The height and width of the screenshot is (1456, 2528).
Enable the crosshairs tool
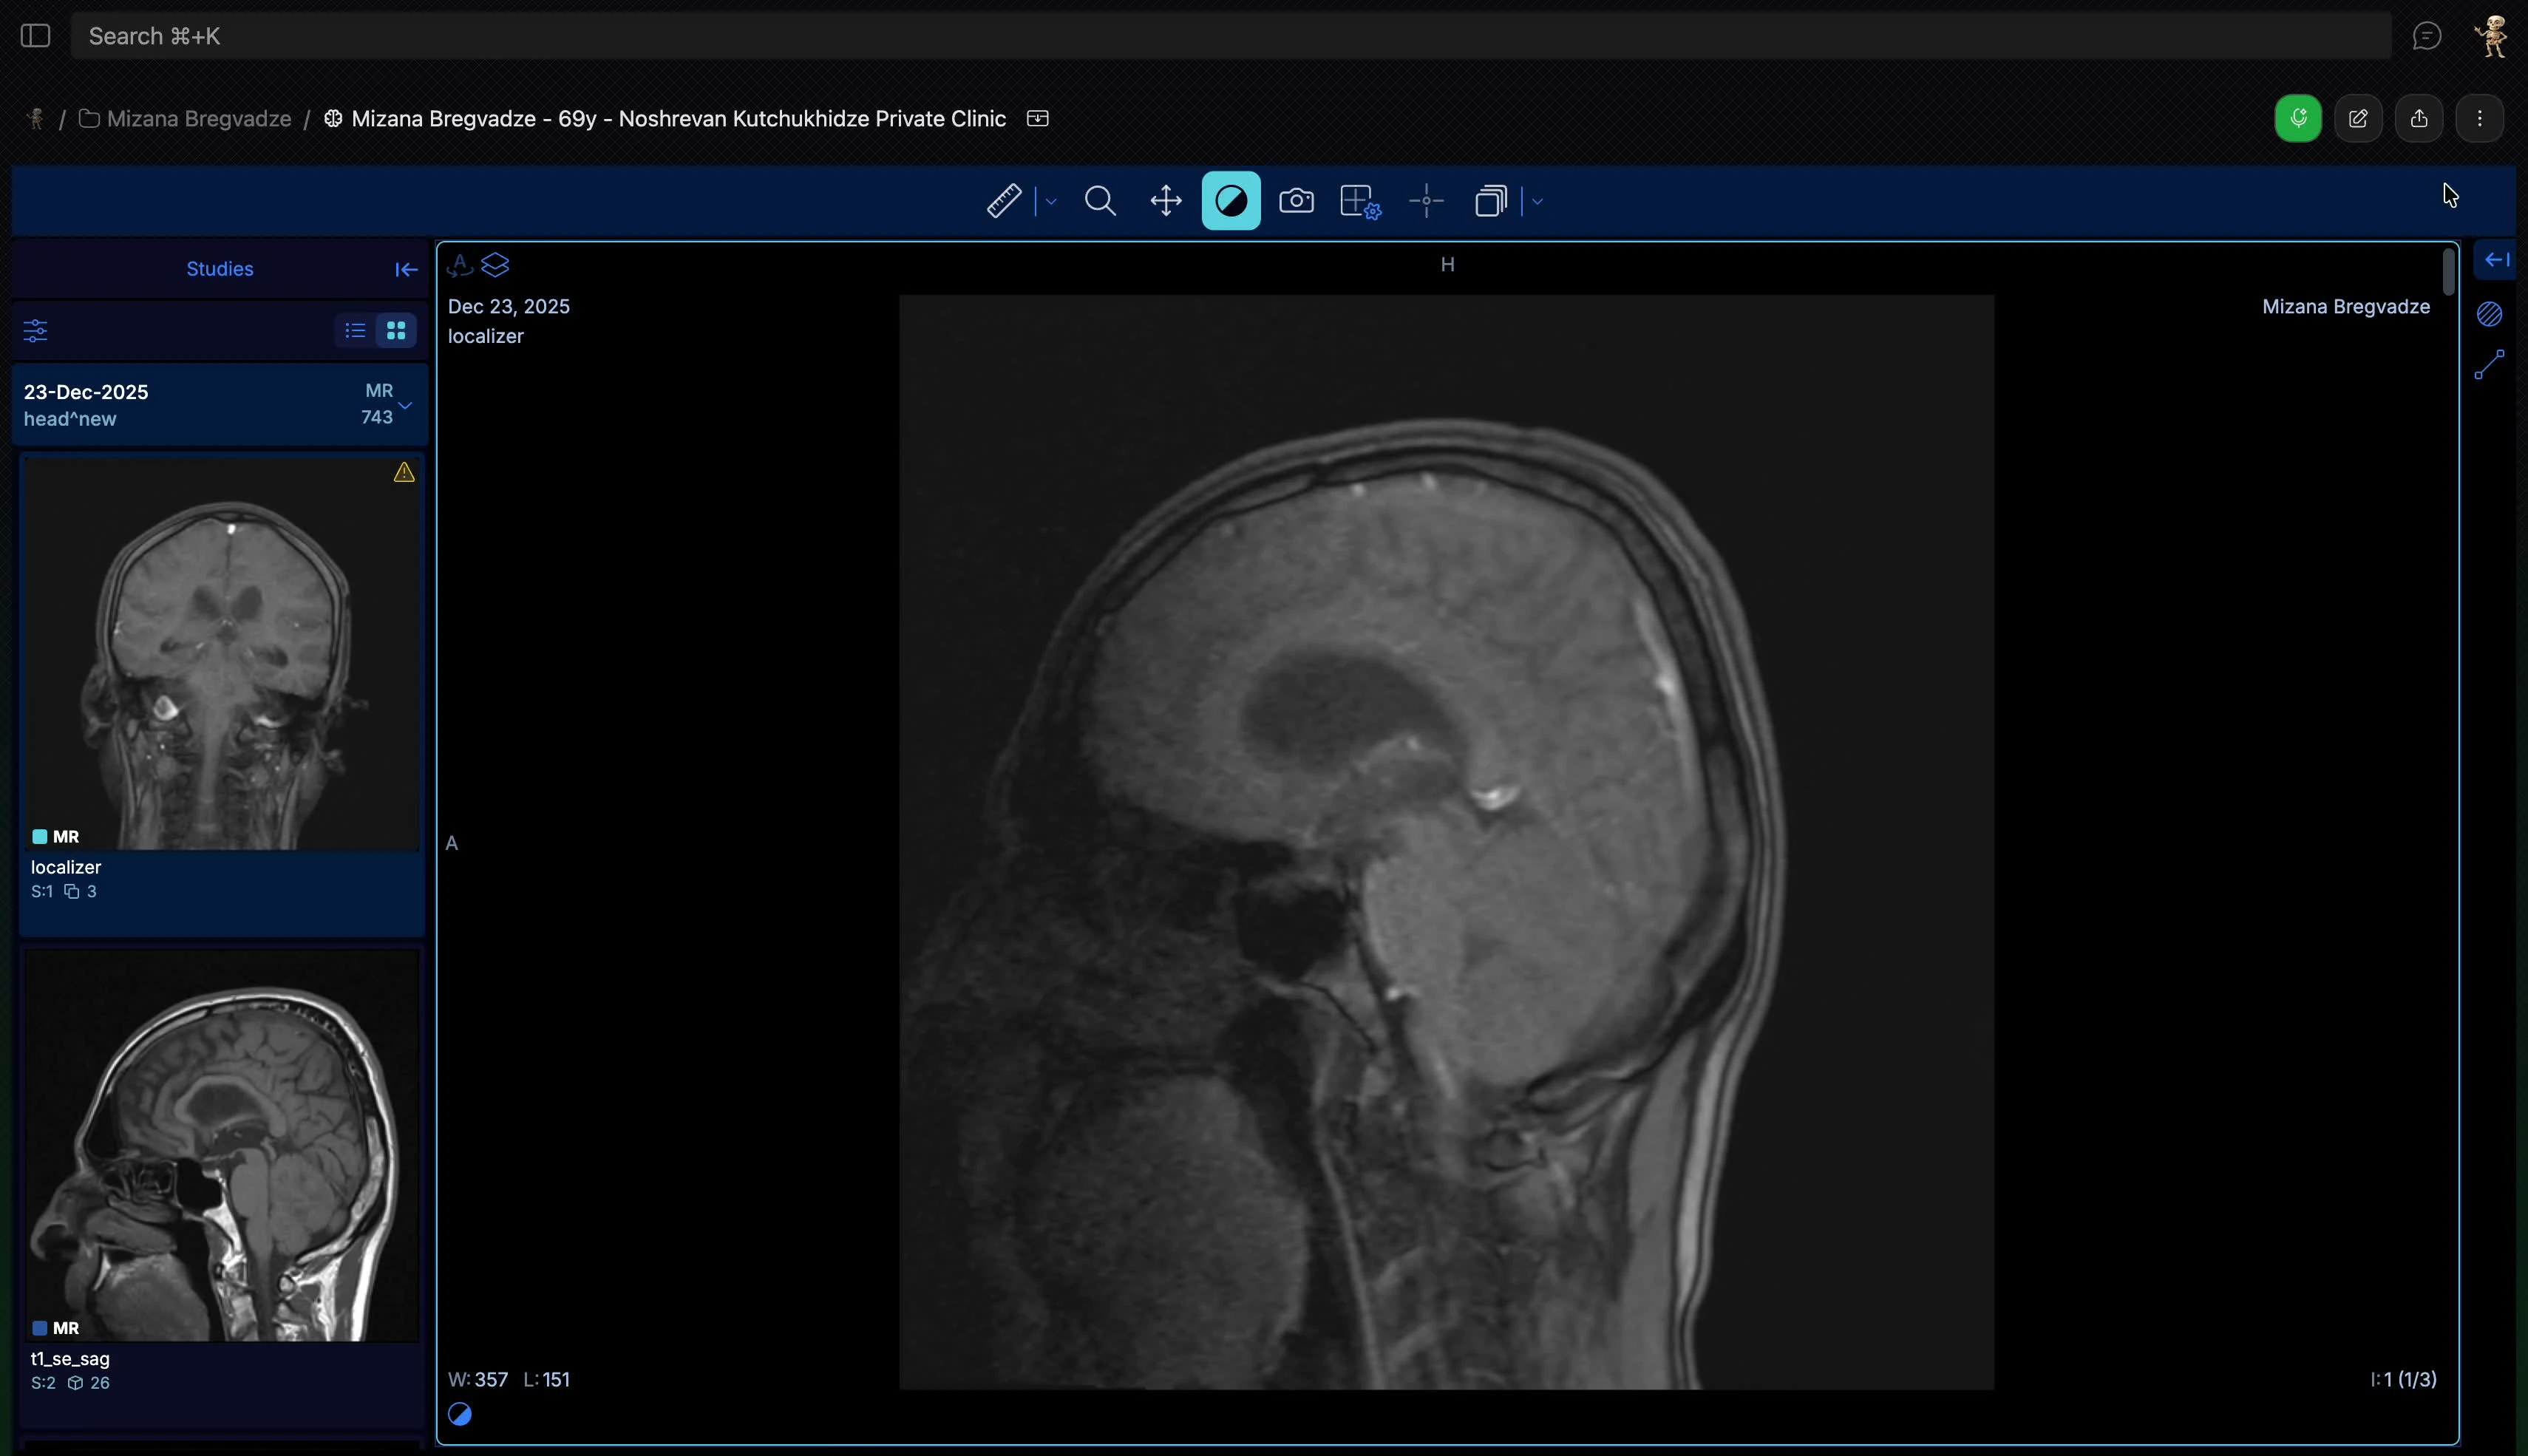click(1426, 201)
